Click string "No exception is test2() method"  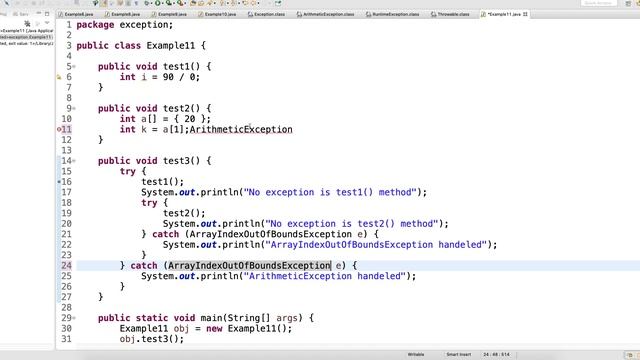click(352, 224)
